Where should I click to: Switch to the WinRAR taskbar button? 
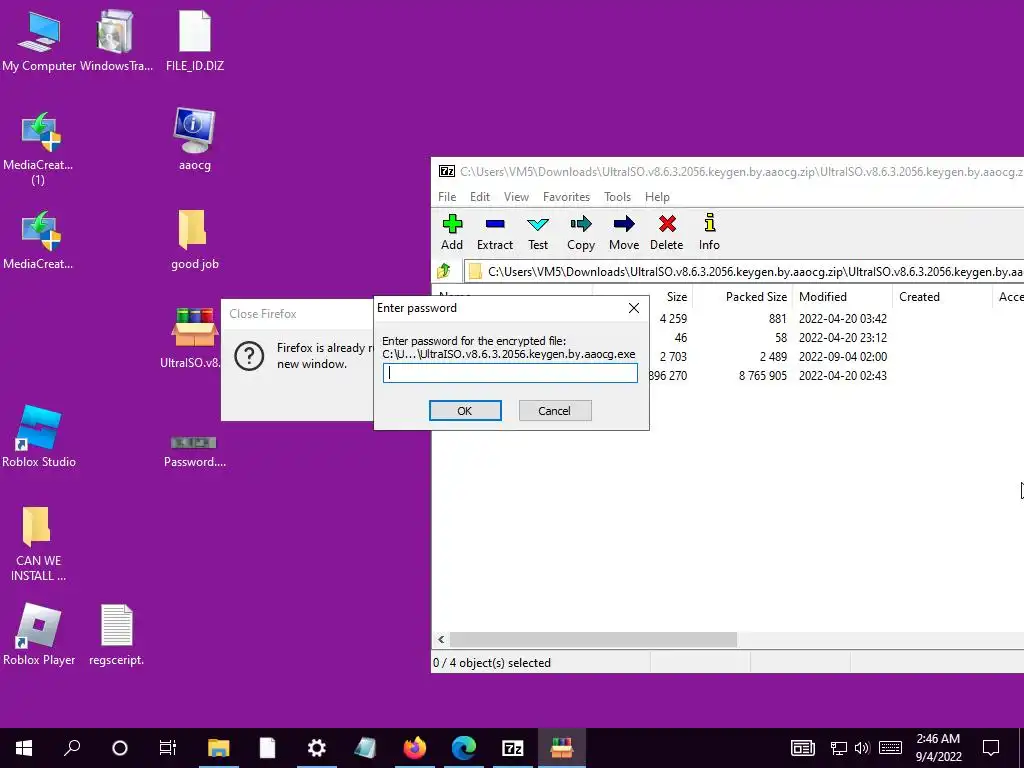click(562, 748)
